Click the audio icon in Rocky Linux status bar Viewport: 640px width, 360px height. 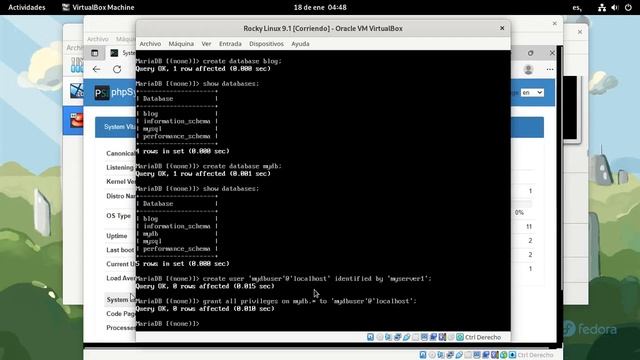388,337
